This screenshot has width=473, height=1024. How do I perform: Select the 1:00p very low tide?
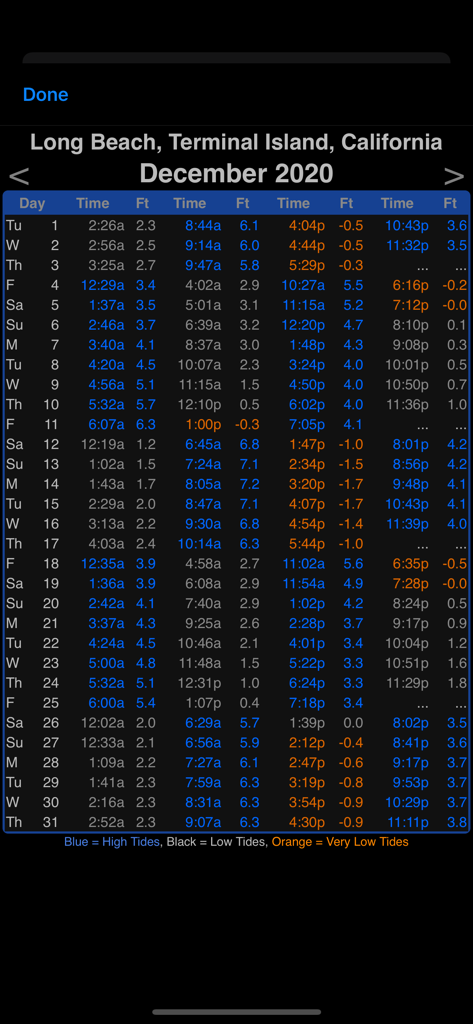(203, 424)
